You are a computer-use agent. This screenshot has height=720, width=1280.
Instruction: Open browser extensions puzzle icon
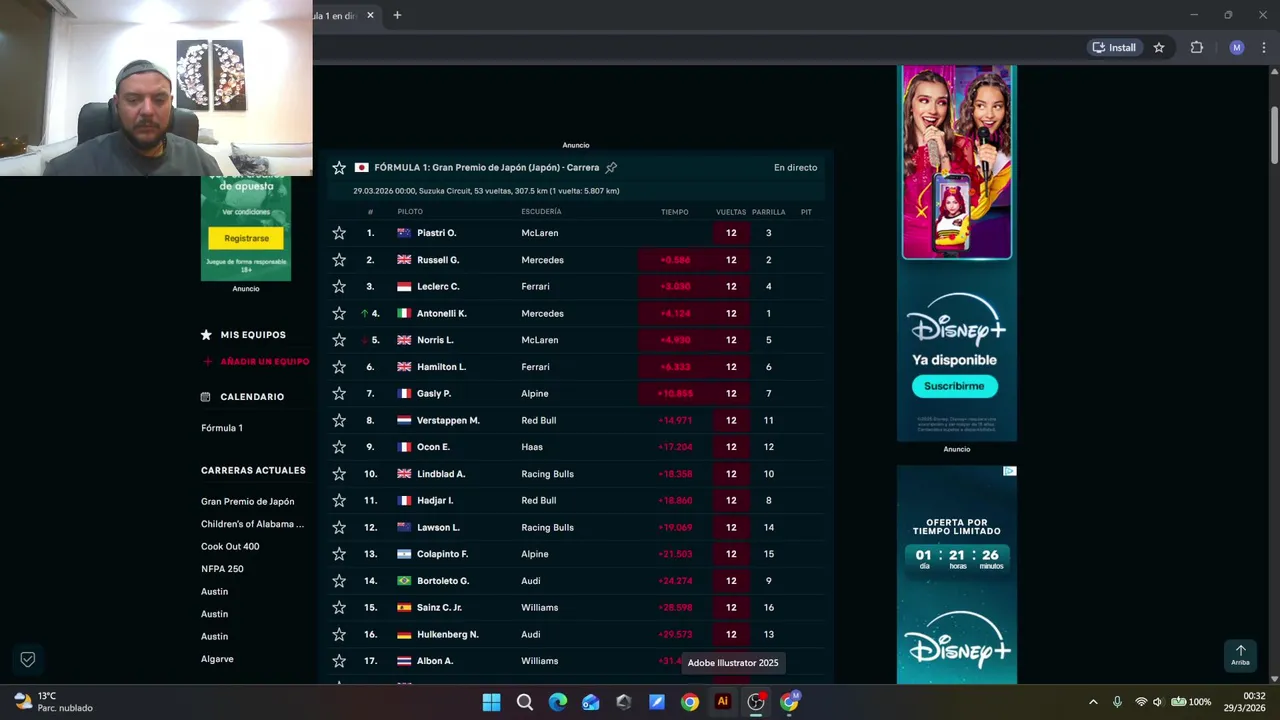(1197, 47)
